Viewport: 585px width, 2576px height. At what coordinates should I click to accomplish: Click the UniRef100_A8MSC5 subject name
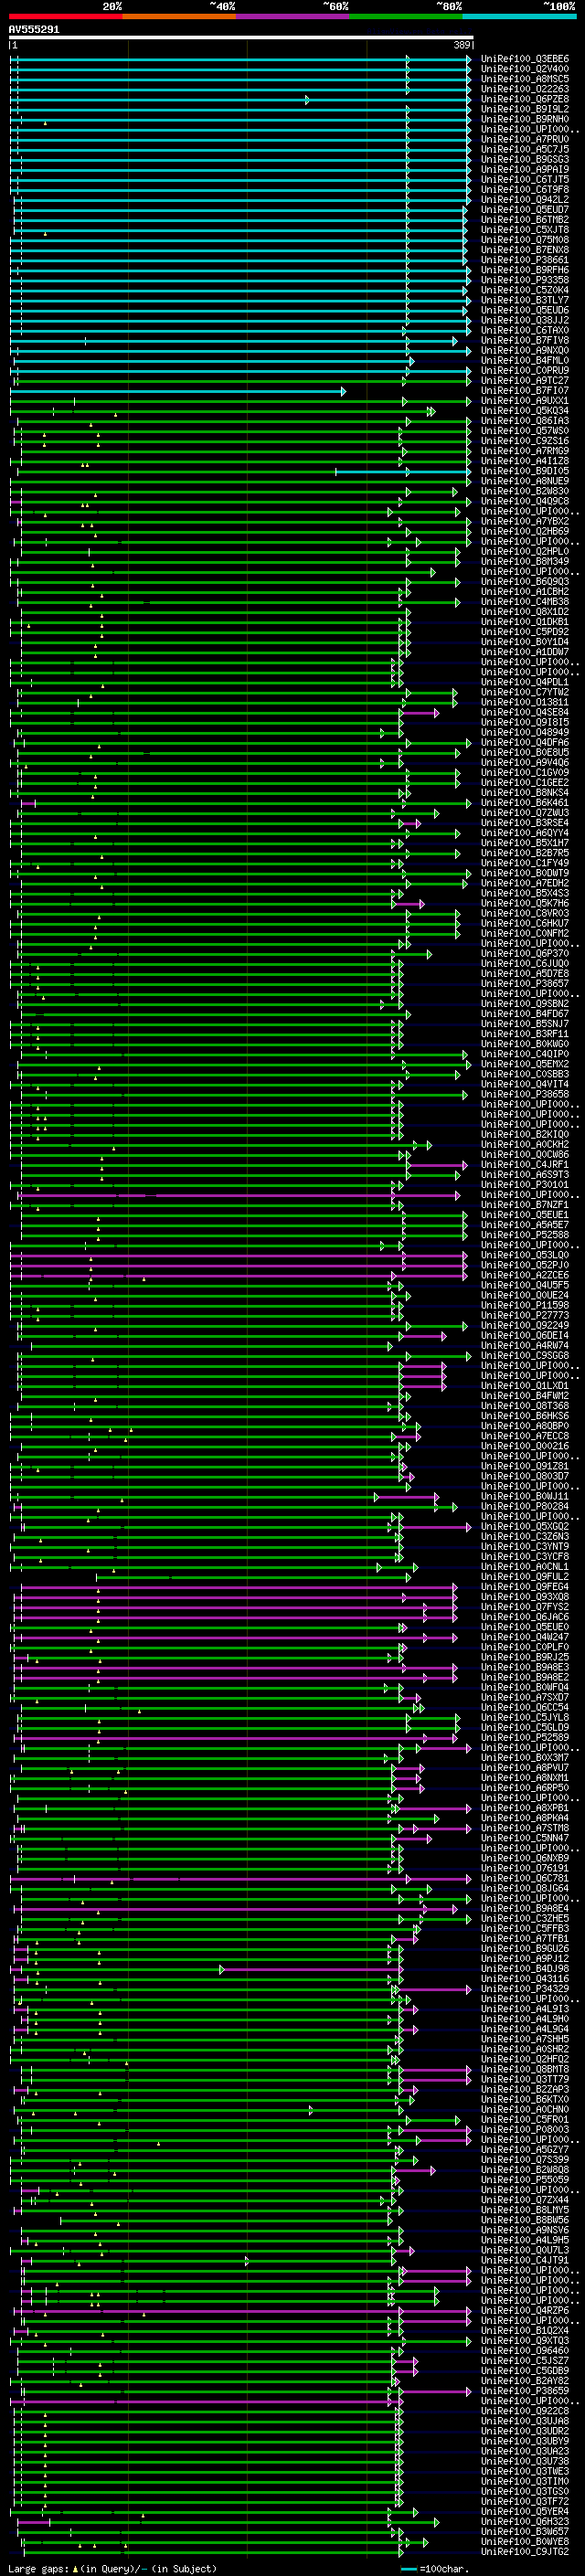pyautogui.click(x=525, y=79)
